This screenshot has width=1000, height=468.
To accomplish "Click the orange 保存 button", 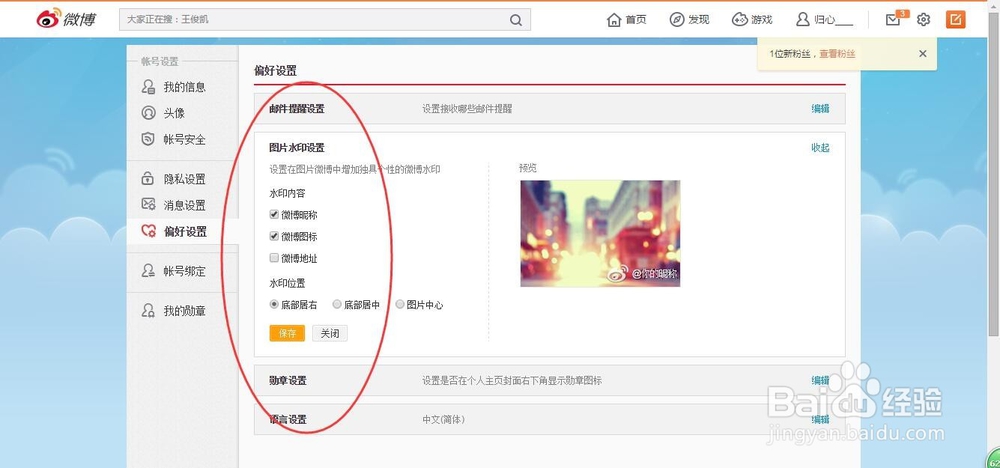I will (x=287, y=333).
